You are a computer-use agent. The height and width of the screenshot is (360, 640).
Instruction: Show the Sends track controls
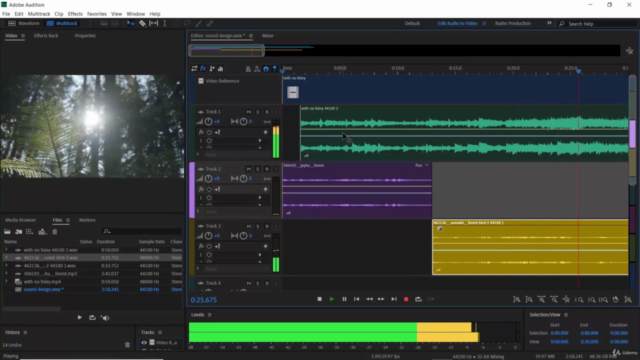[x=212, y=69]
